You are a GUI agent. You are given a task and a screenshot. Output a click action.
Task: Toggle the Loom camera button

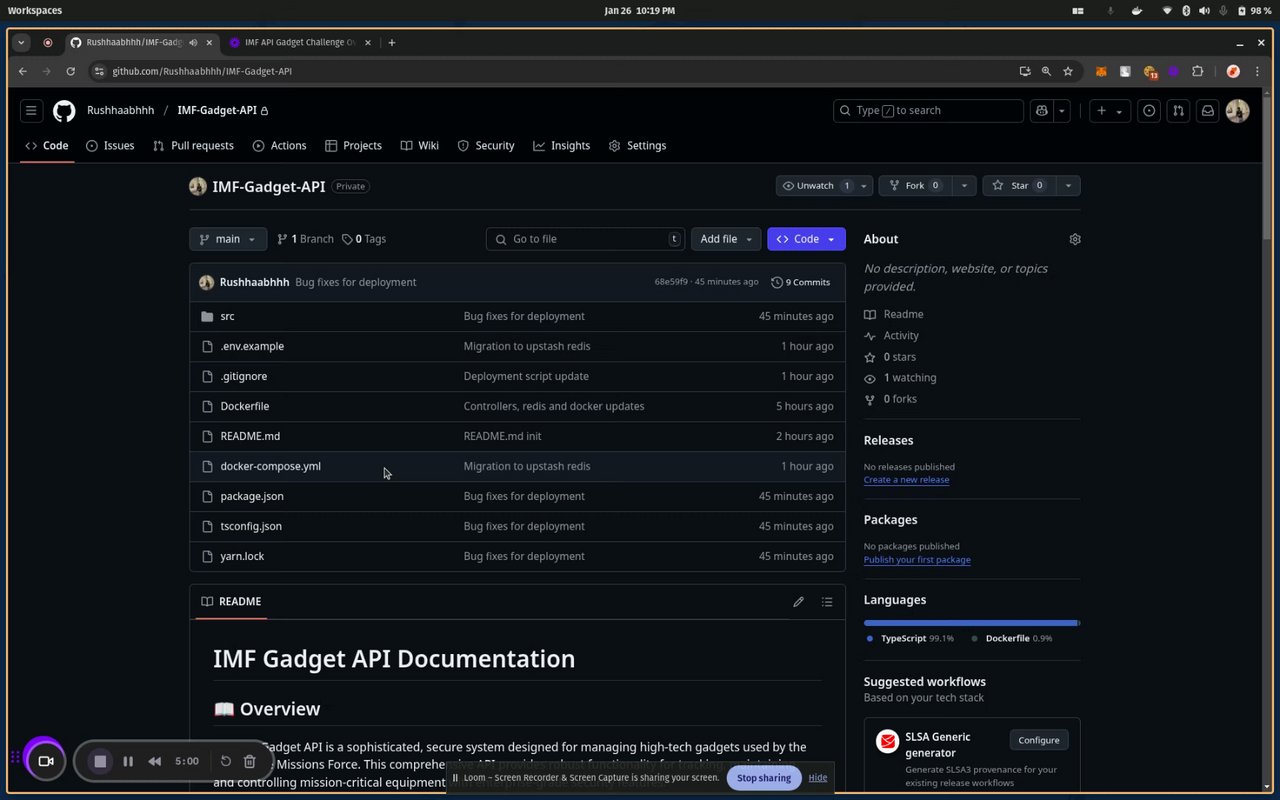click(45, 761)
